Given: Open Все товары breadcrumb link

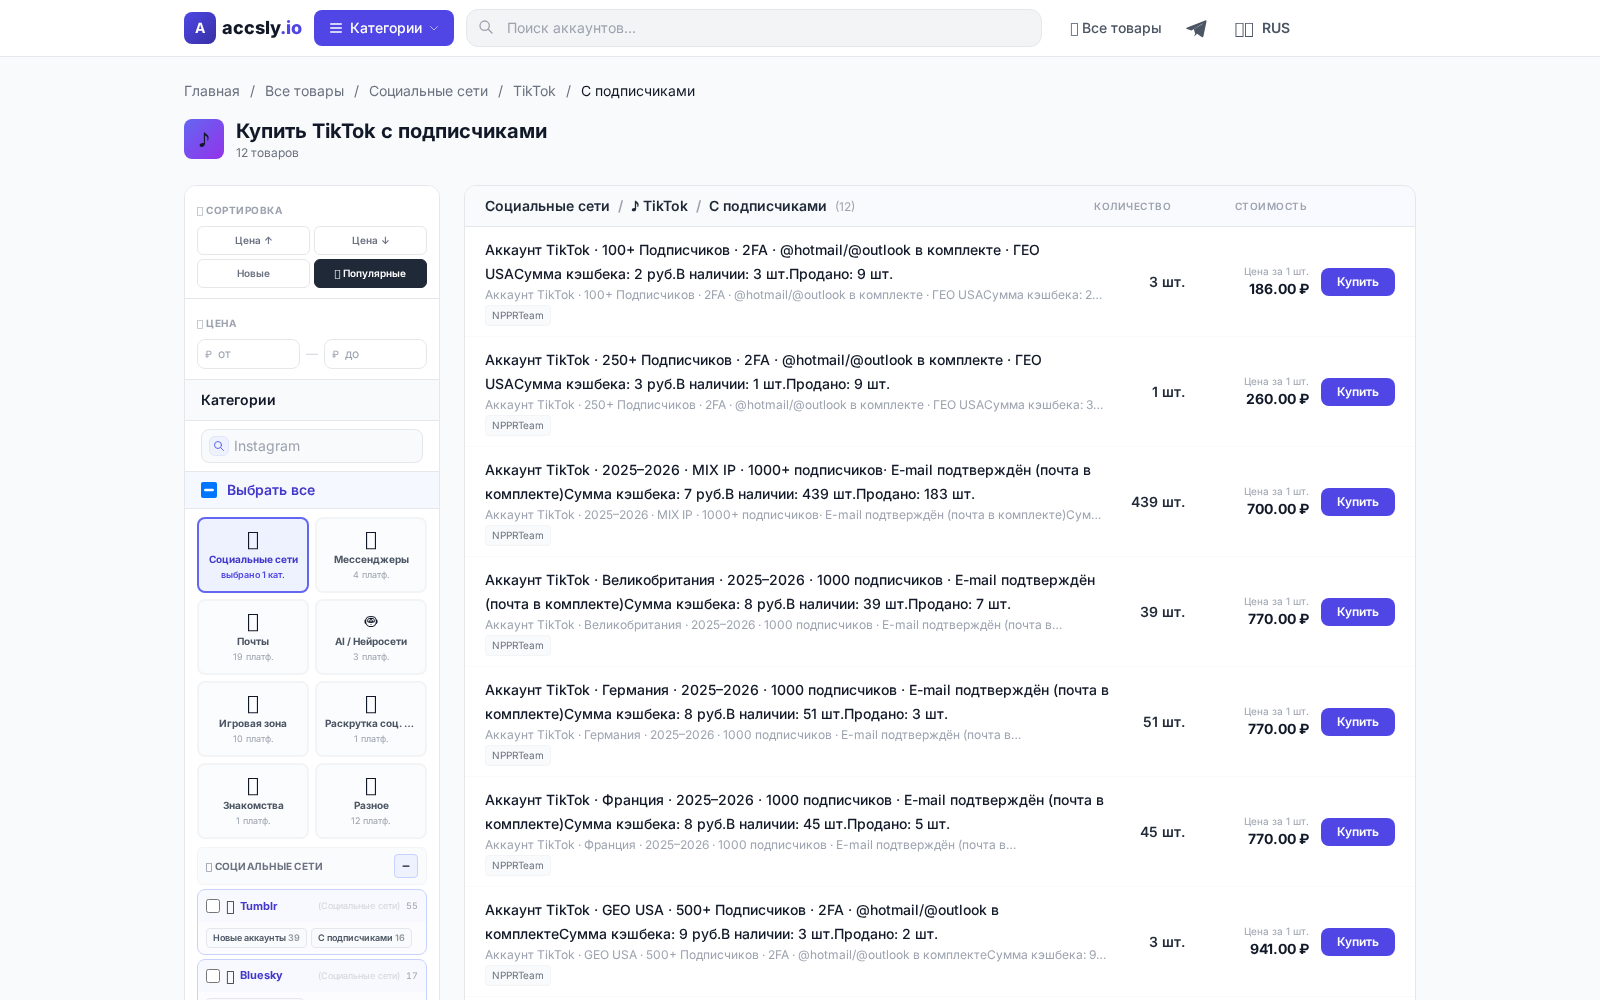Looking at the screenshot, I should pos(304,91).
